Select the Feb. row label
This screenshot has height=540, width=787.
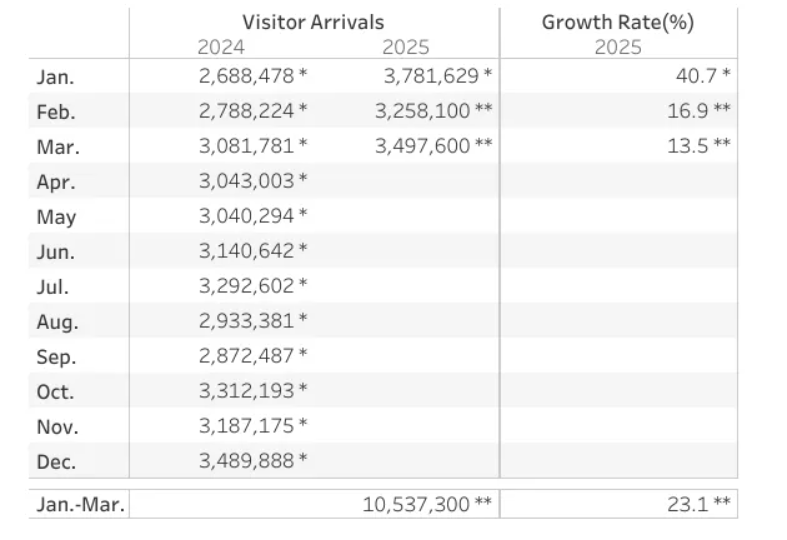[x=55, y=111]
